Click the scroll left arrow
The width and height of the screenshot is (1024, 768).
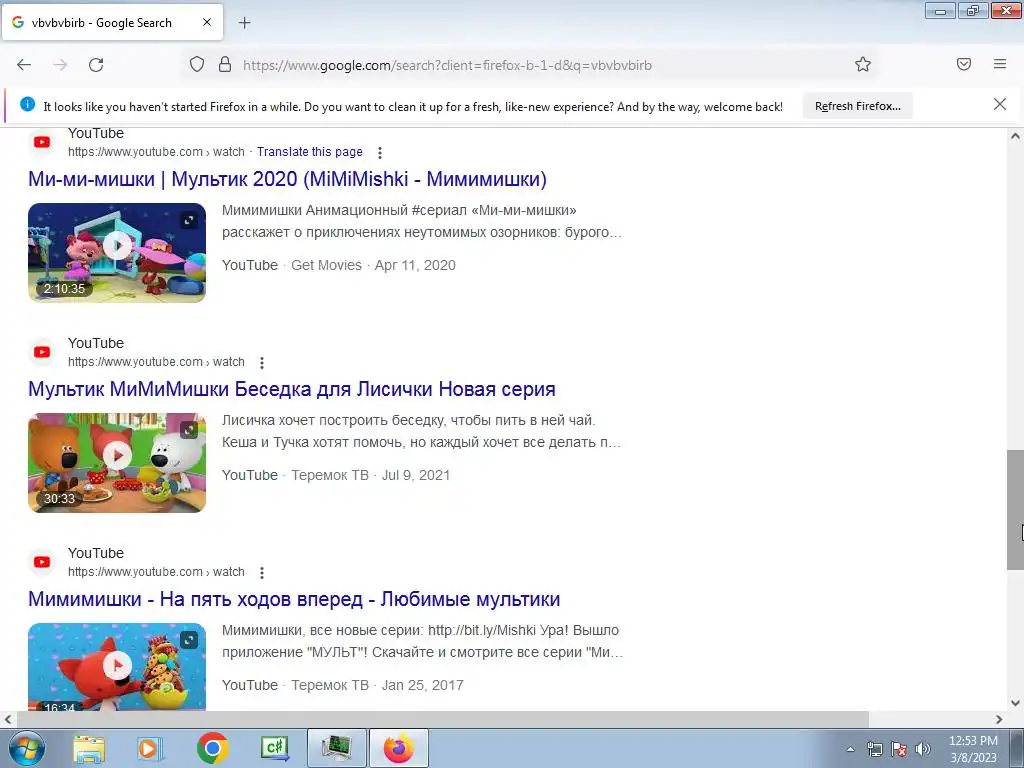click(x=7, y=719)
